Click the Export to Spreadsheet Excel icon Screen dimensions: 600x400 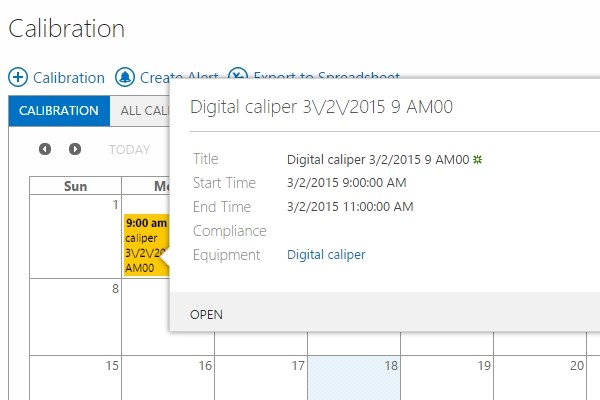click(x=238, y=73)
